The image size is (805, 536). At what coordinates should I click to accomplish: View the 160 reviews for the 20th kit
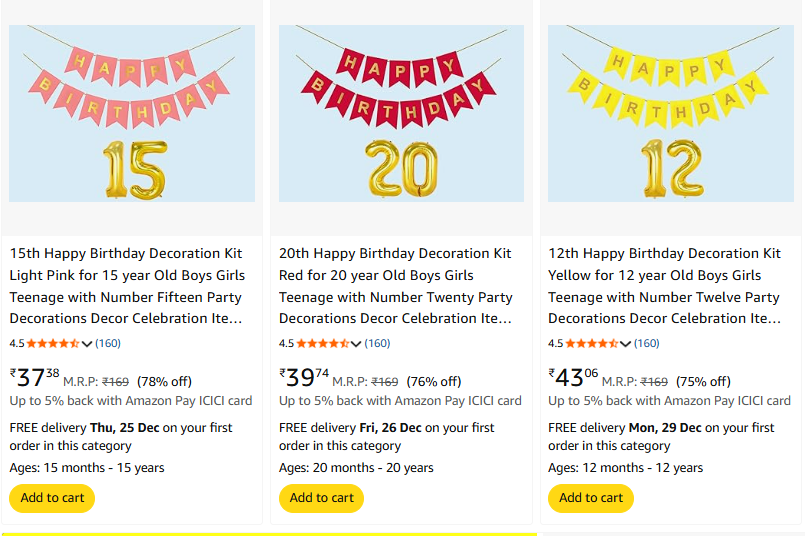coord(377,344)
